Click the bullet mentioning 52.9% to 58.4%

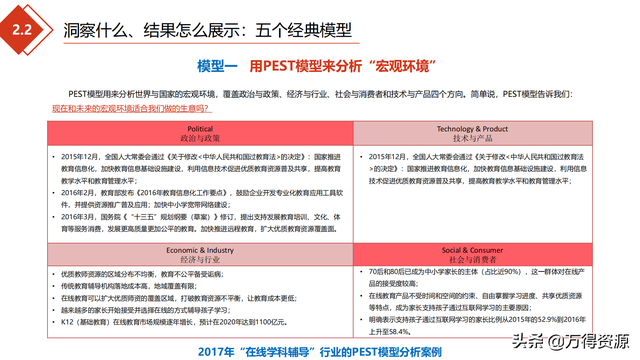coord(473,326)
